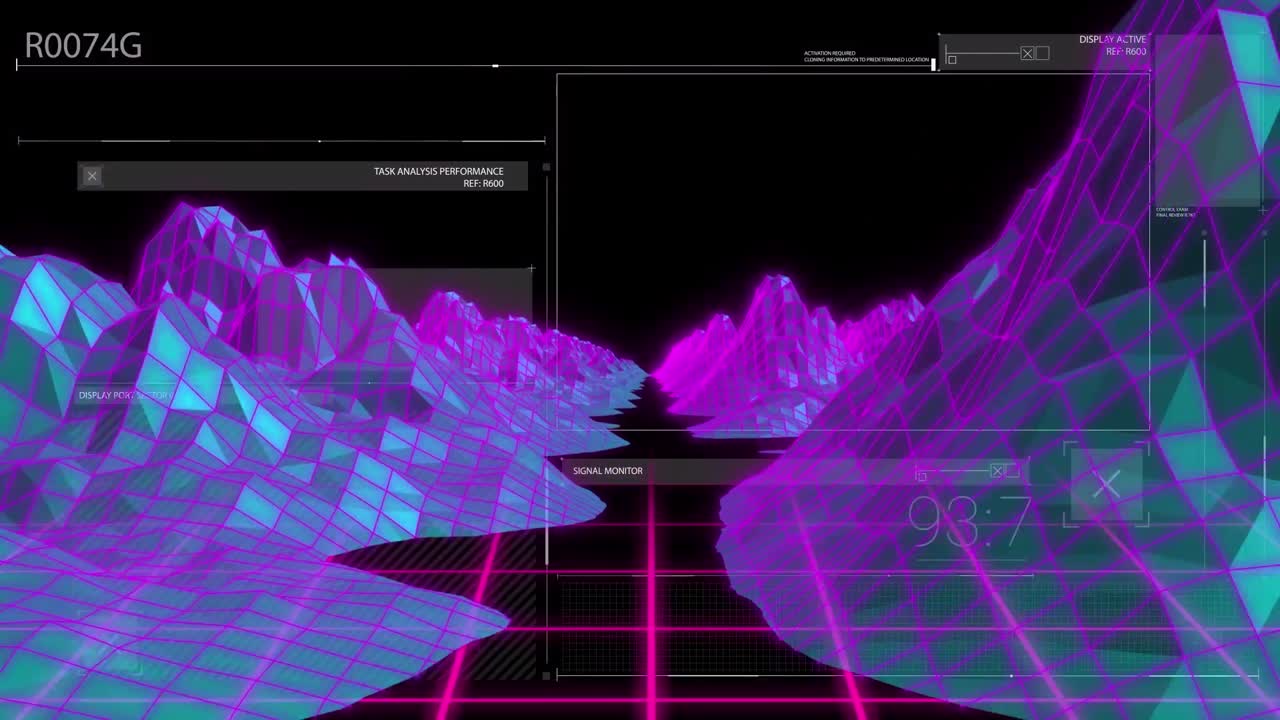Click the X icon on Task Analysis Performance panel
Screen dimensions: 1280x720
point(91,176)
